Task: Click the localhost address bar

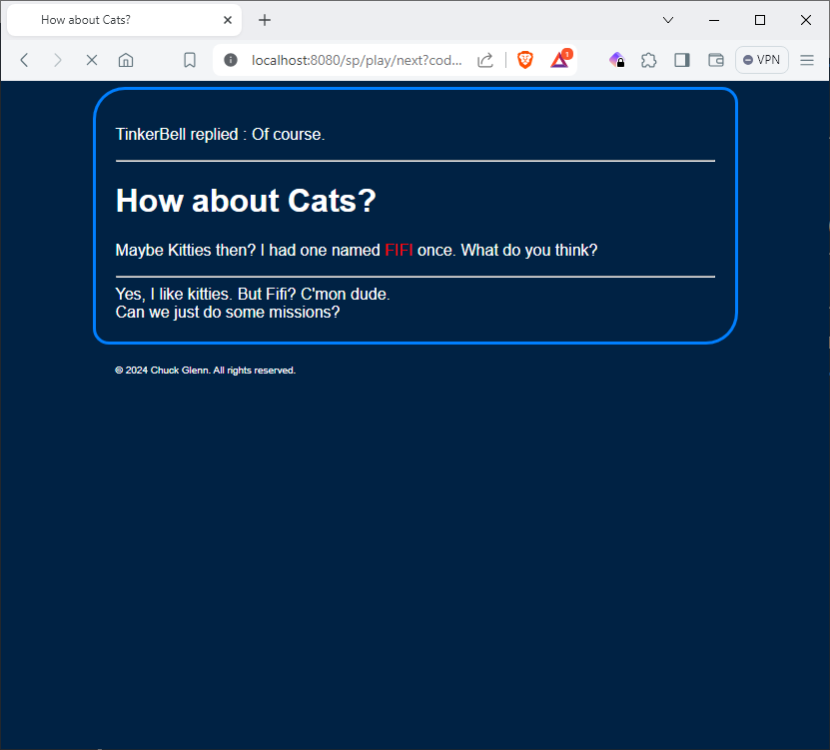Action: pos(355,60)
